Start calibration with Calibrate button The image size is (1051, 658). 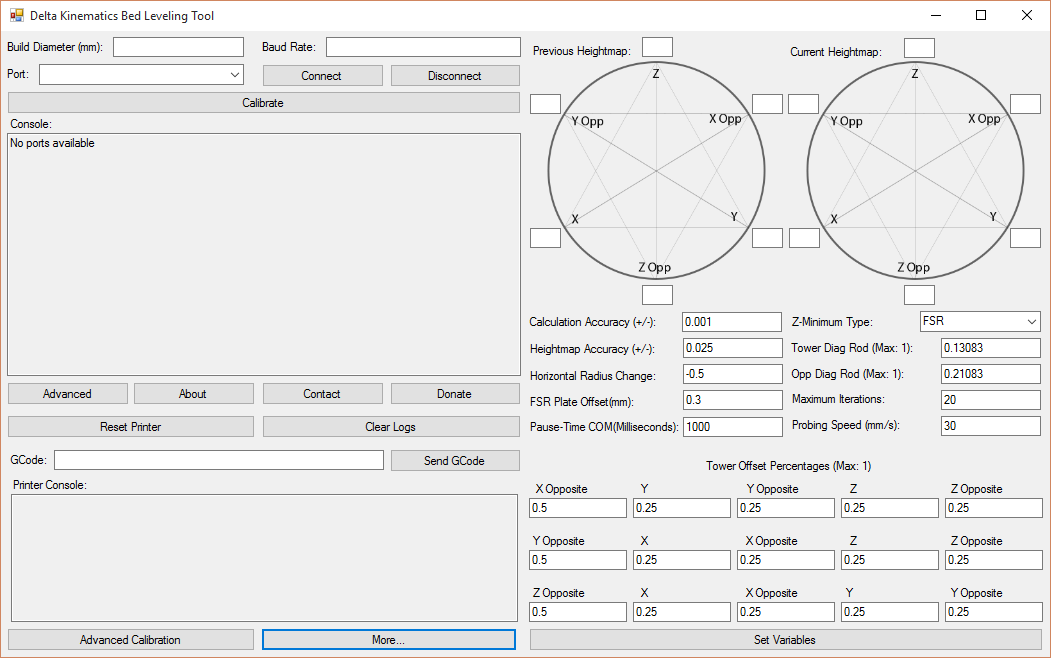(263, 103)
